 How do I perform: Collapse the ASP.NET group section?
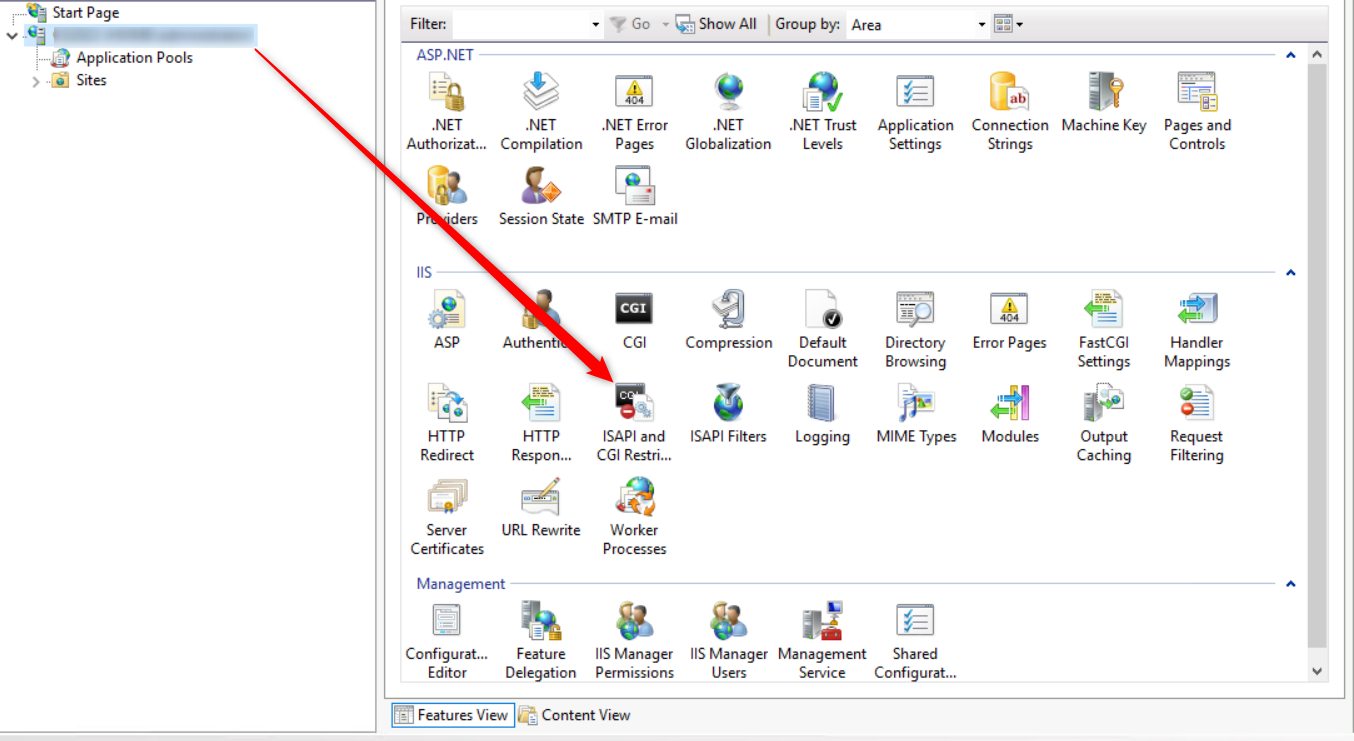click(1290, 56)
